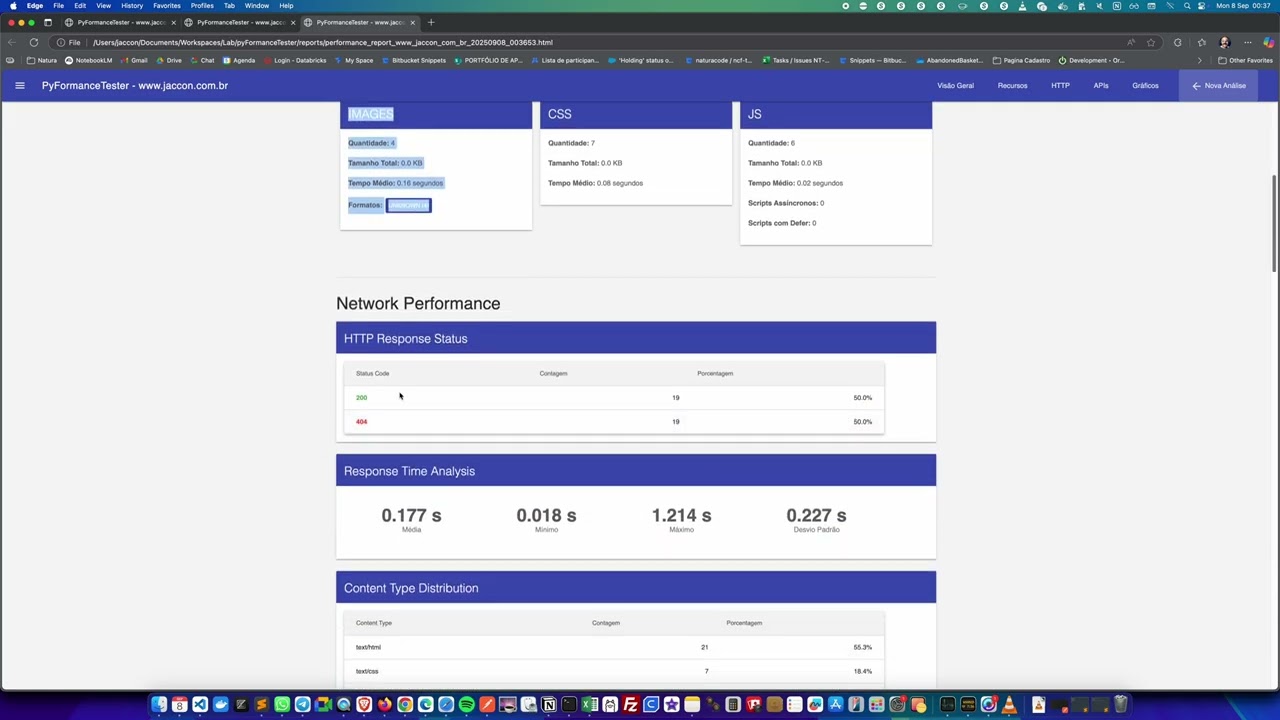This screenshot has height=720, width=1280.
Task: Click the favorites star in the address bar
Action: pyautogui.click(x=1151, y=42)
